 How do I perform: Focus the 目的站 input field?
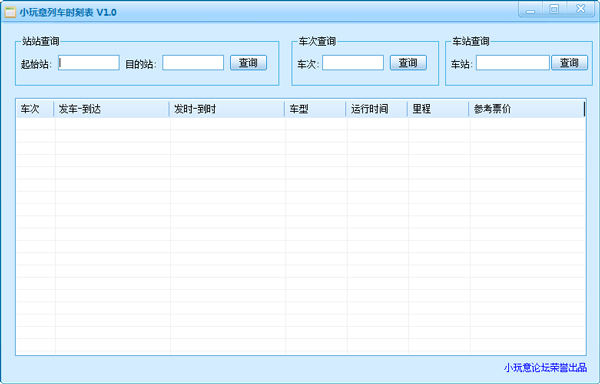(x=193, y=63)
